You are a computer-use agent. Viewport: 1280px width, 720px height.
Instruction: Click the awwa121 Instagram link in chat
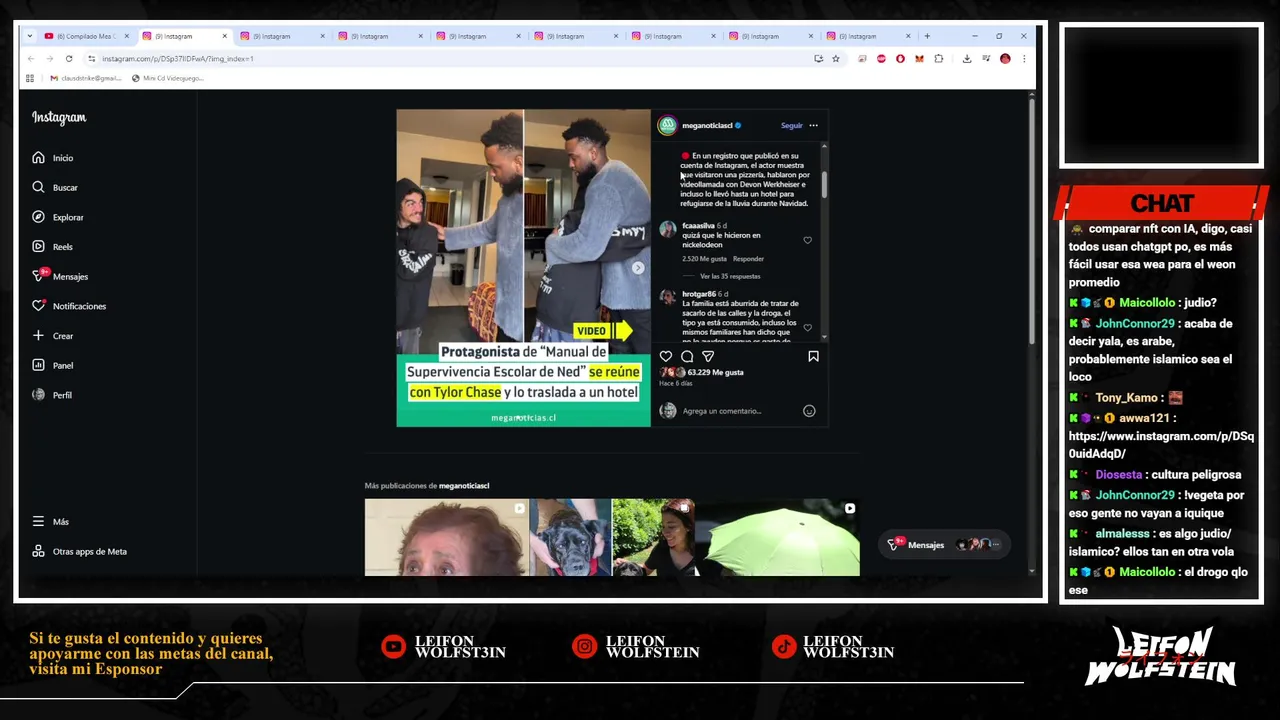[1161, 445]
